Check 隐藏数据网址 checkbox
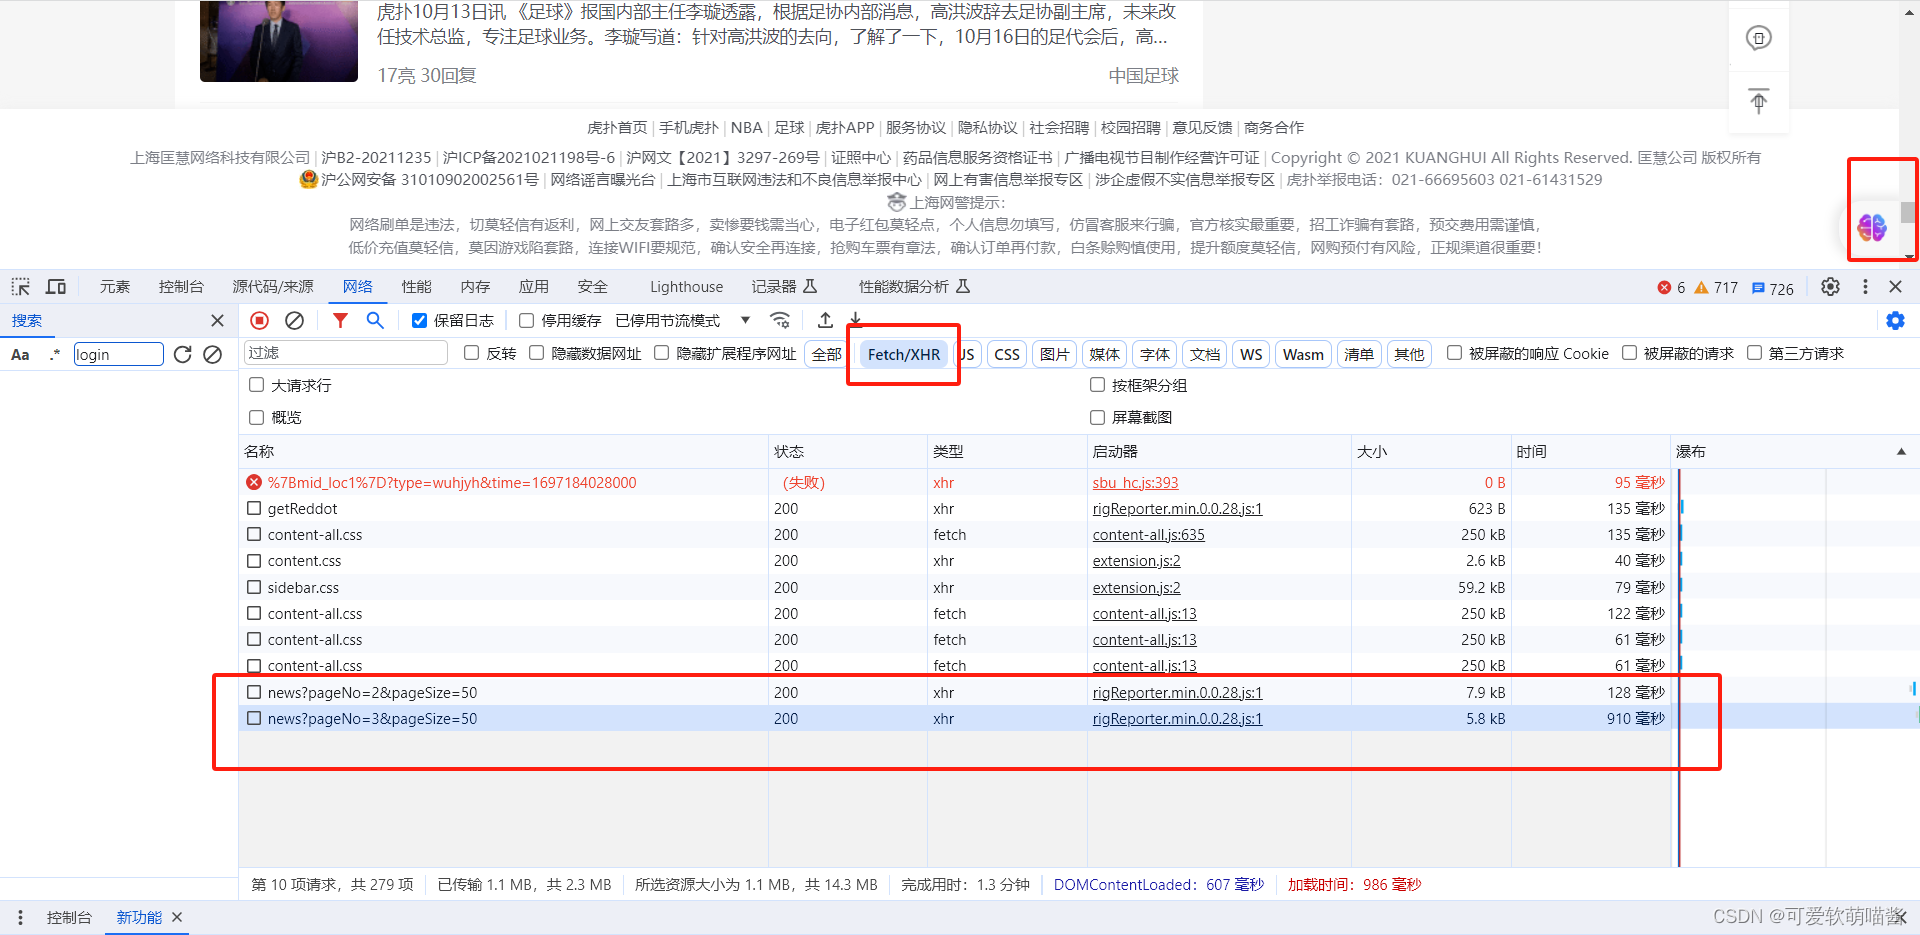The image size is (1920, 935). 537,353
